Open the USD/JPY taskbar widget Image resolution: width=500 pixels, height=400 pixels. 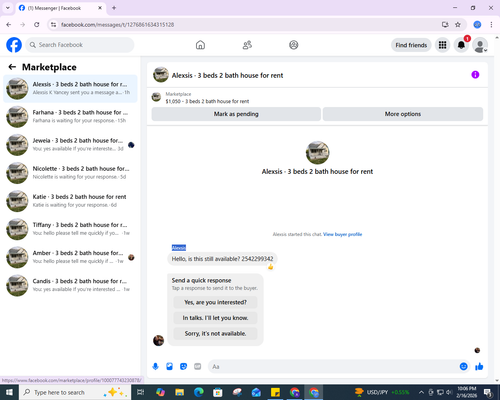coord(382,392)
